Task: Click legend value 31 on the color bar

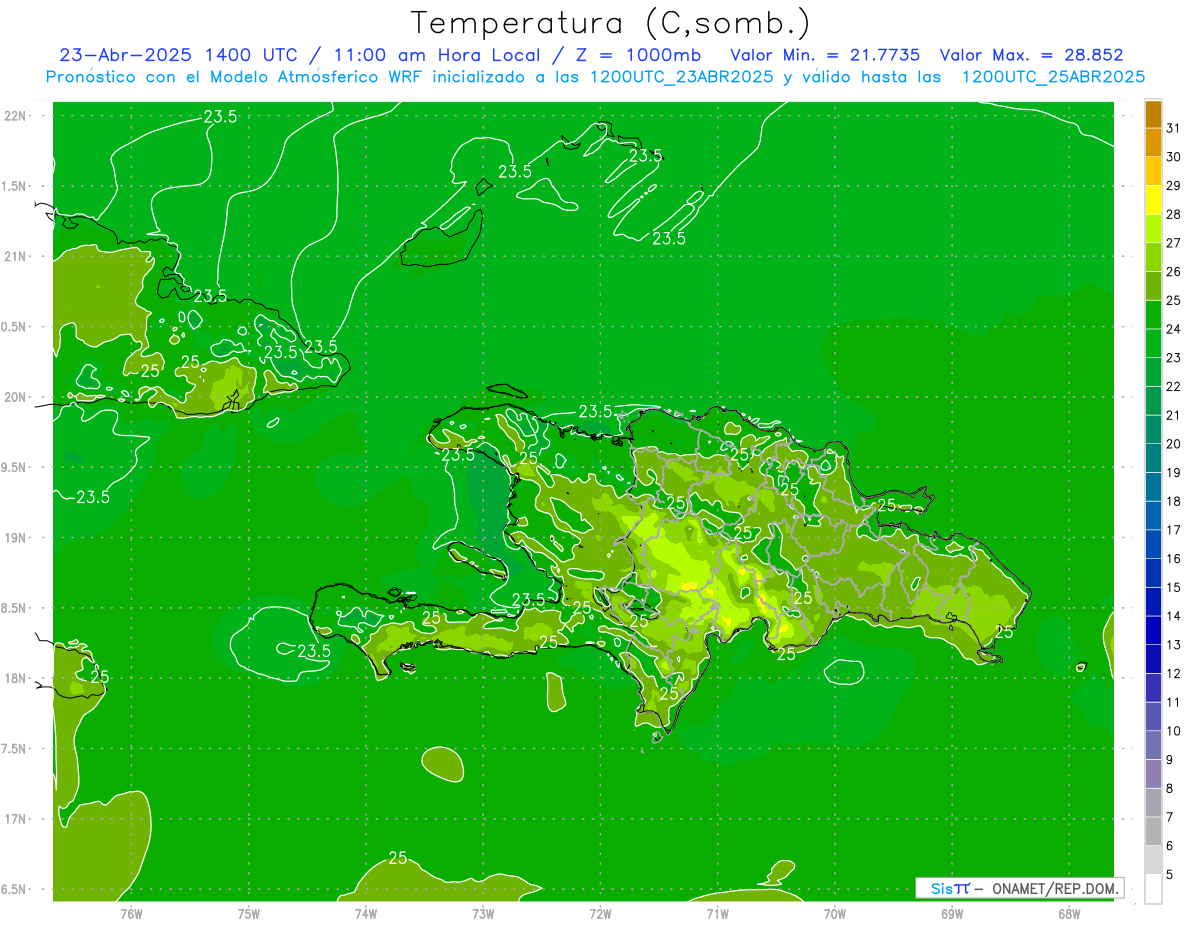Action: 1174,128
